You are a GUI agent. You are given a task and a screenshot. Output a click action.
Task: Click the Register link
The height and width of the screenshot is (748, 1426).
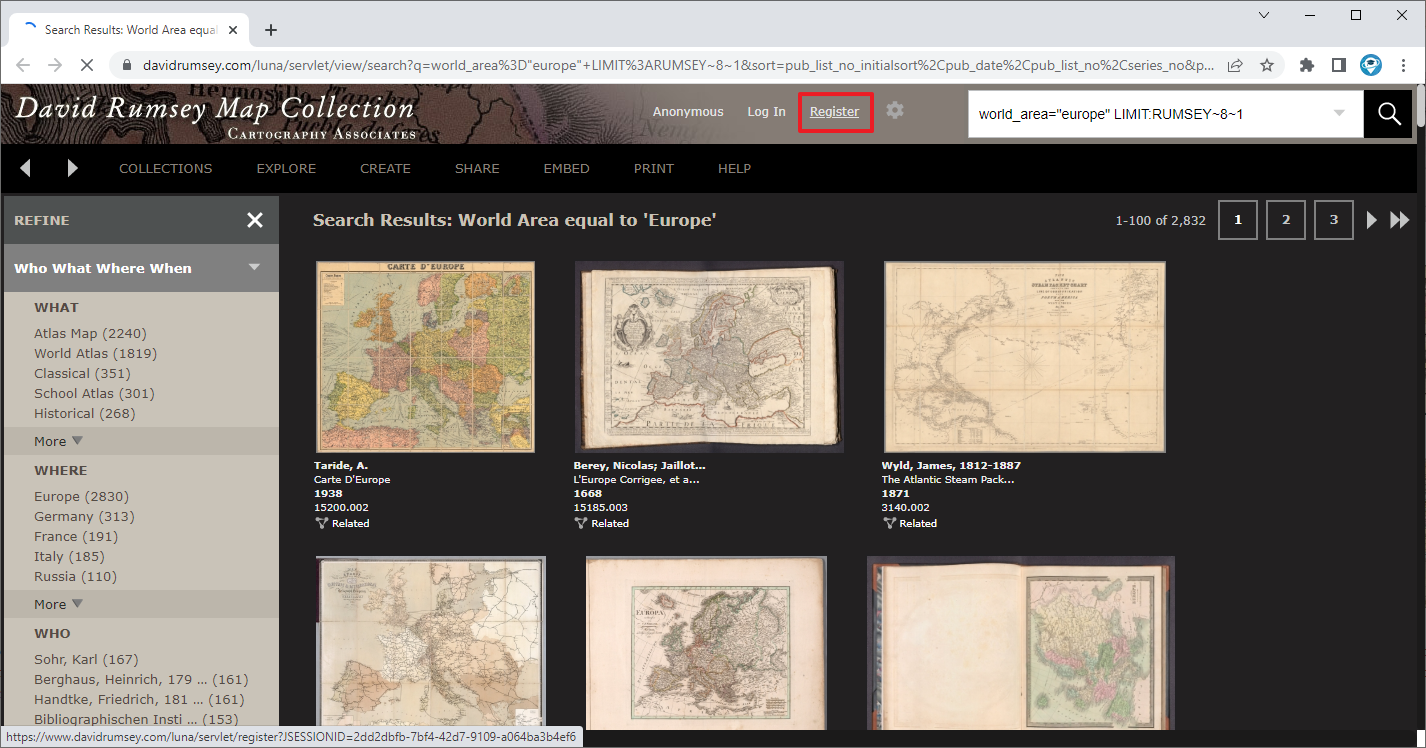(835, 111)
